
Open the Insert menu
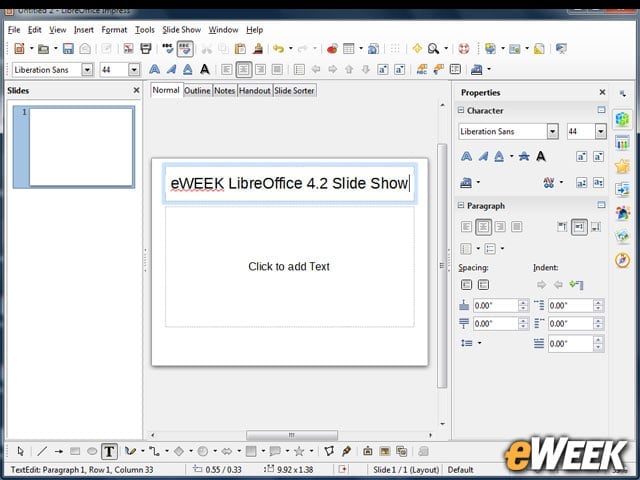coord(84,30)
